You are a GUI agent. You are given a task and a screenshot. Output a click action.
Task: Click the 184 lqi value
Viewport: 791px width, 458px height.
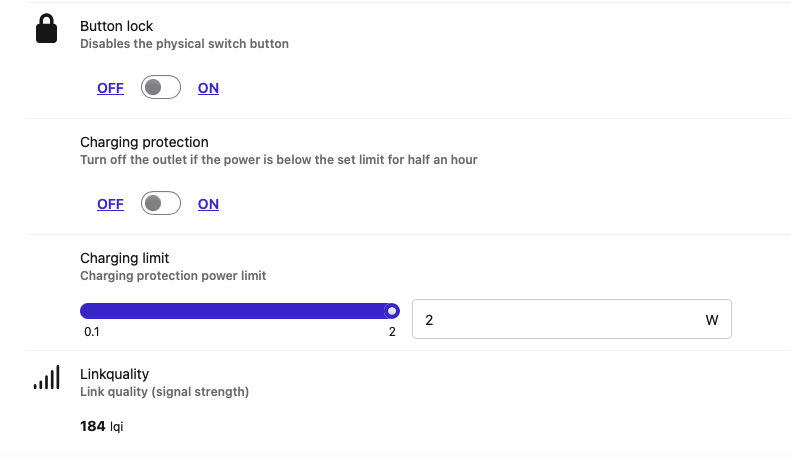pyautogui.click(x=101, y=426)
